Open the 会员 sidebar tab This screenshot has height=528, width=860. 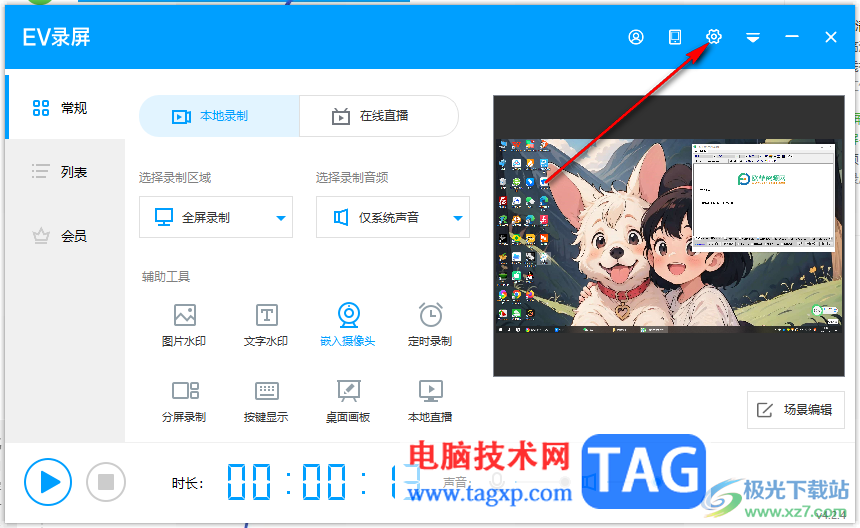(65, 236)
